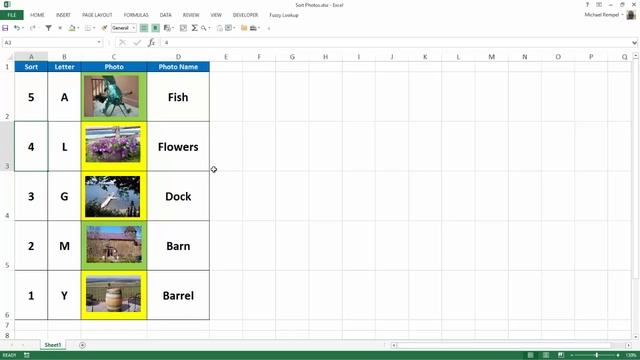Click the AutoSum sigma icon

[194, 28]
